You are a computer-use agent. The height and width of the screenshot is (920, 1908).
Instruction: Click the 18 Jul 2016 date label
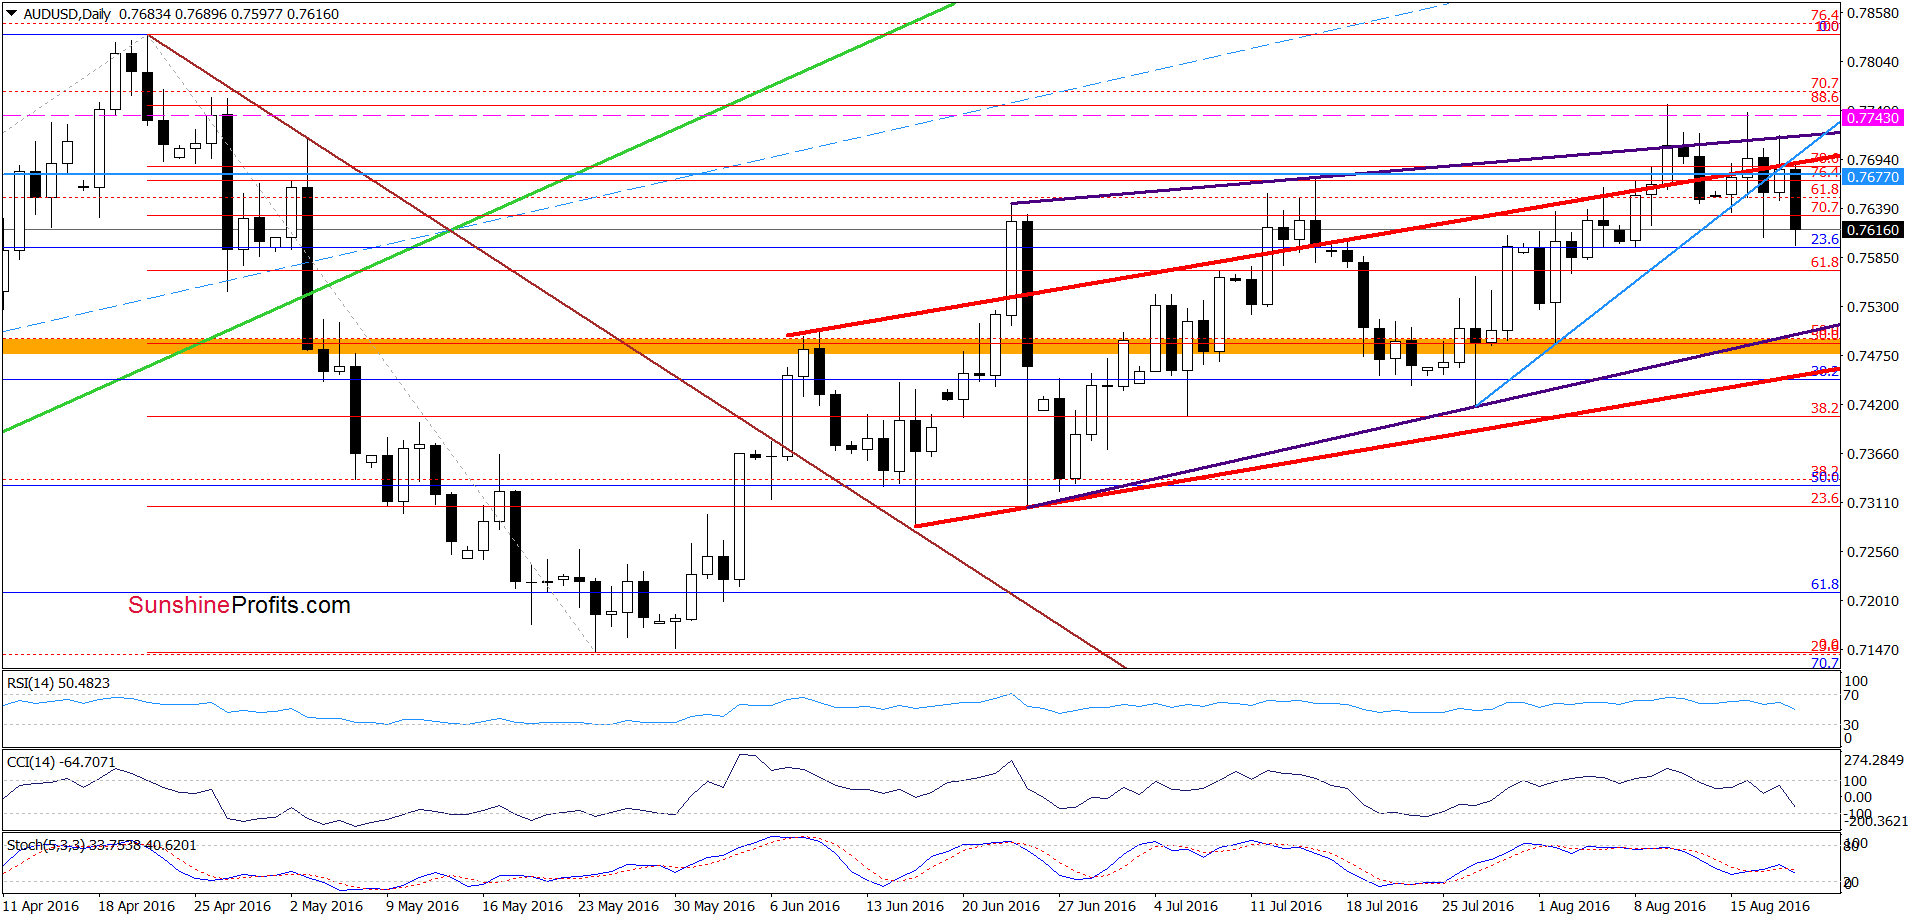click(x=1382, y=906)
